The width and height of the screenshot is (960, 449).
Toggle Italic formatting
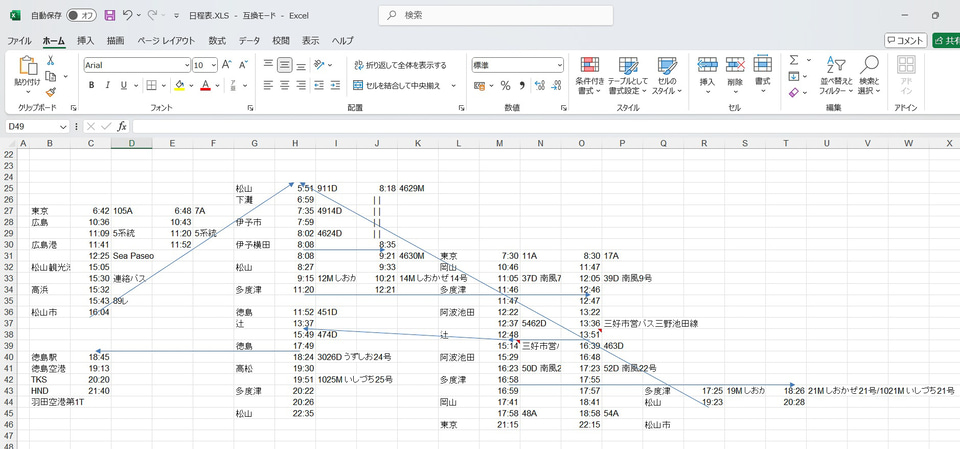tap(108, 85)
